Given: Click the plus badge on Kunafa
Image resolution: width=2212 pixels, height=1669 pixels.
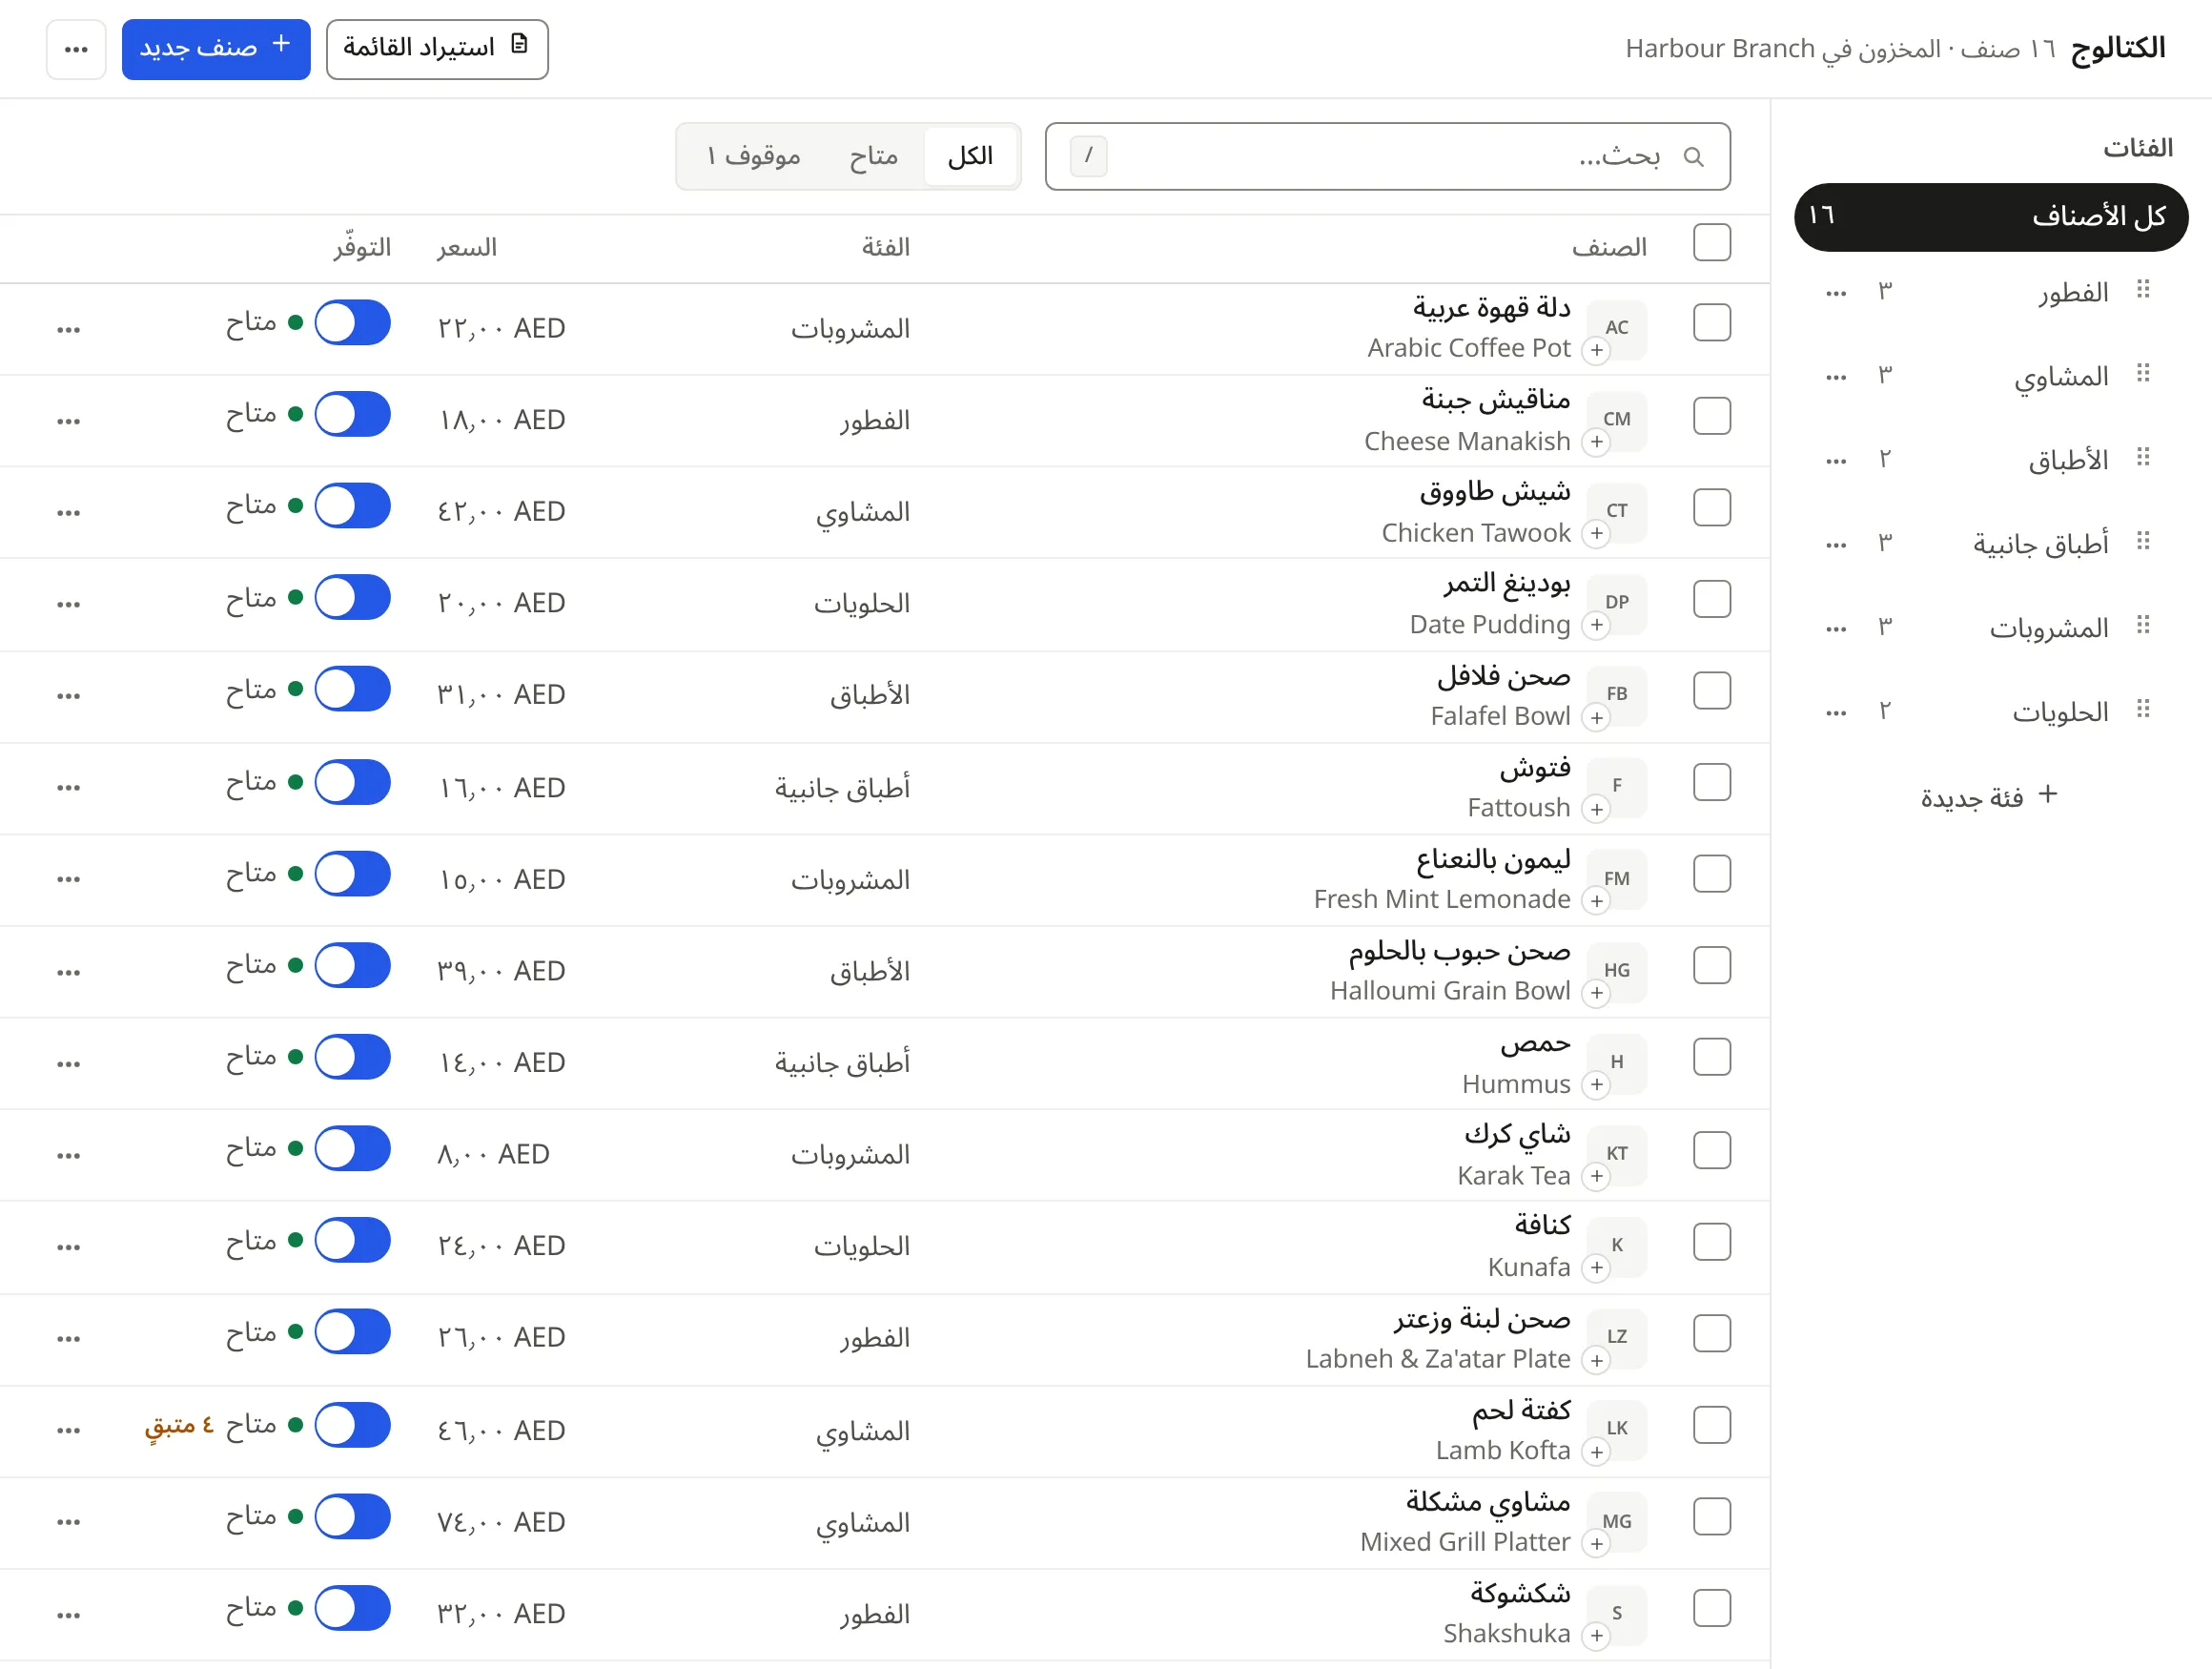Looking at the screenshot, I should (1597, 1268).
